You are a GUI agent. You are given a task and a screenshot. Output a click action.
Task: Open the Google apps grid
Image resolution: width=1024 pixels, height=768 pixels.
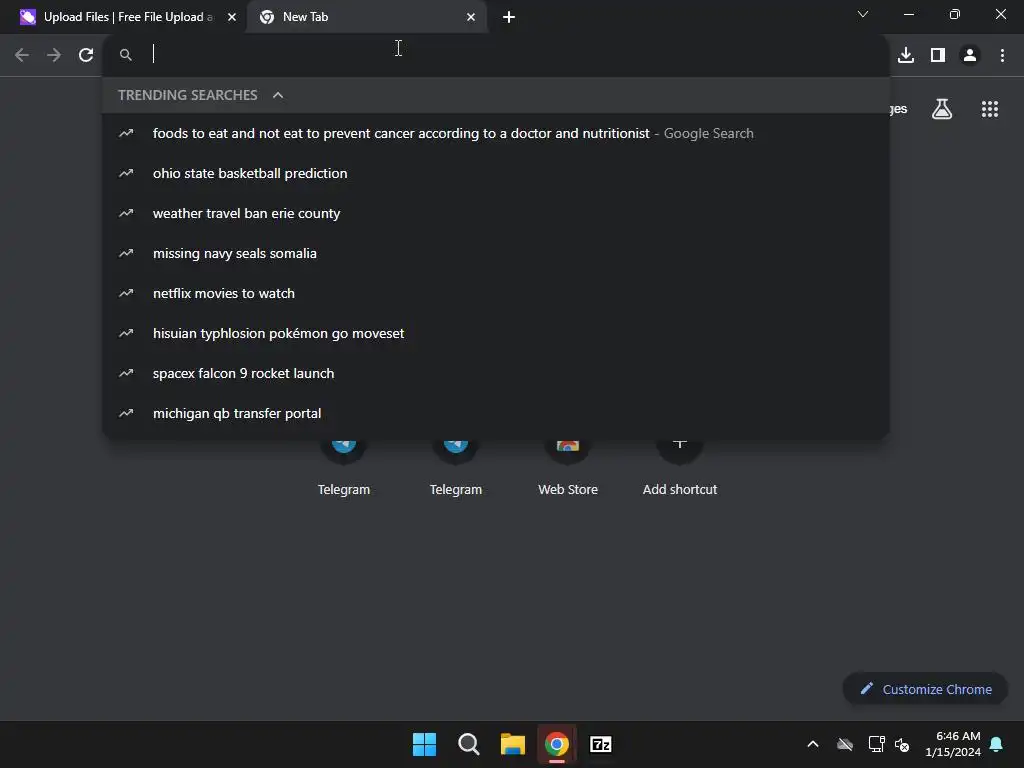point(989,109)
